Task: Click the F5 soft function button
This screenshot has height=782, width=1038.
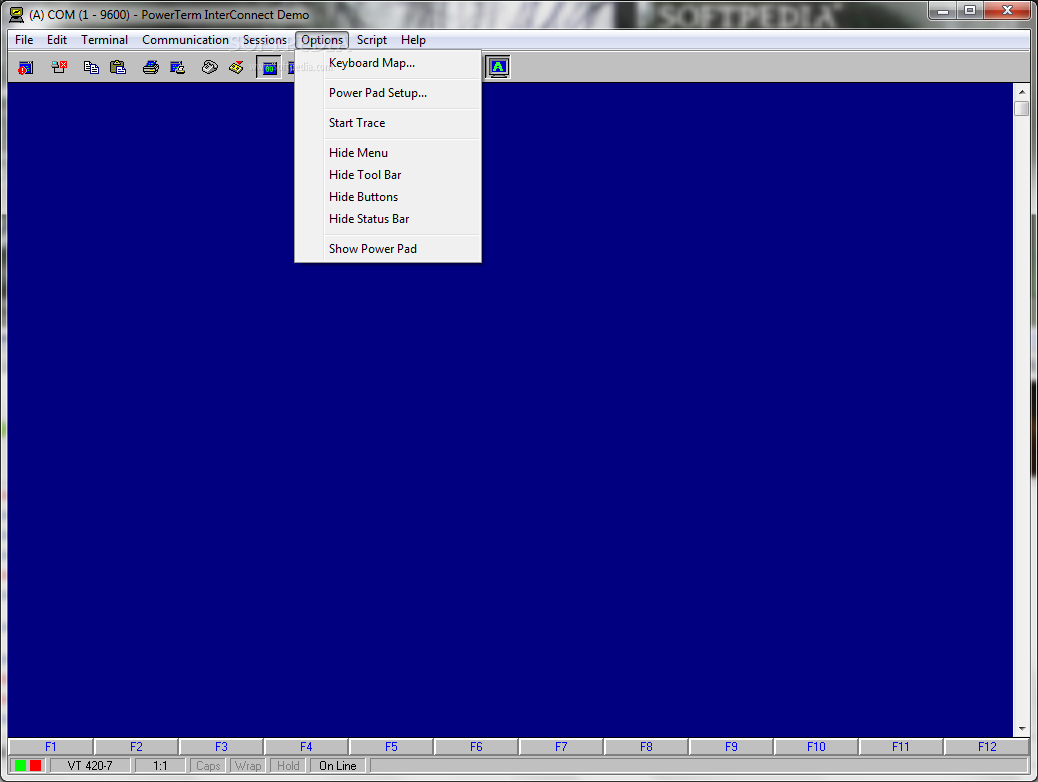Action: point(391,746)
